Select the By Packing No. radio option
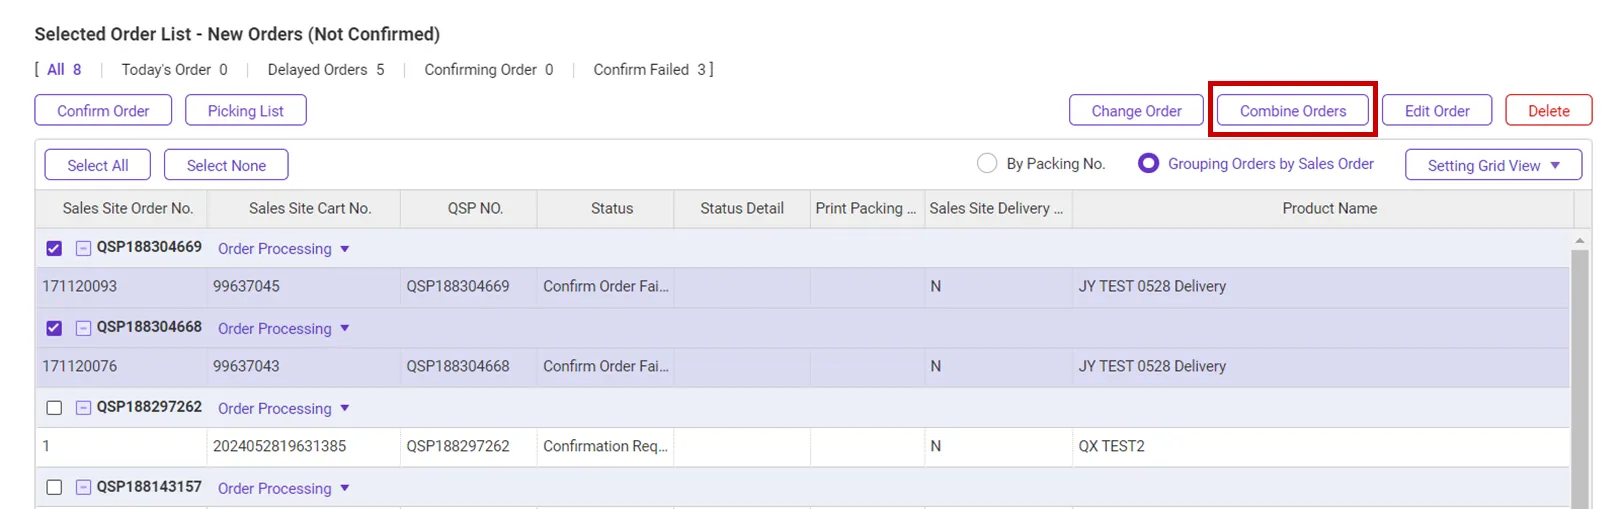 [x=987, y=163]
